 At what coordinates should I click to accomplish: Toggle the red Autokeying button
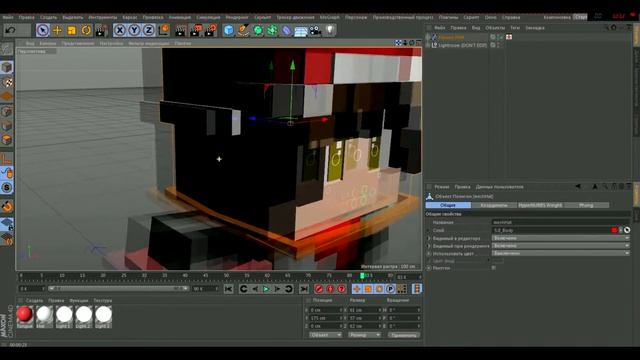pyautogui.click(x=330, y=289)
